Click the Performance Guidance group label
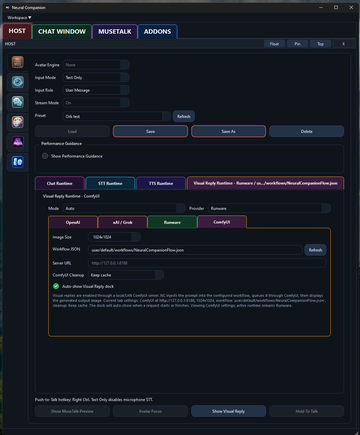The image size is (360, 435). coord(61,143)
